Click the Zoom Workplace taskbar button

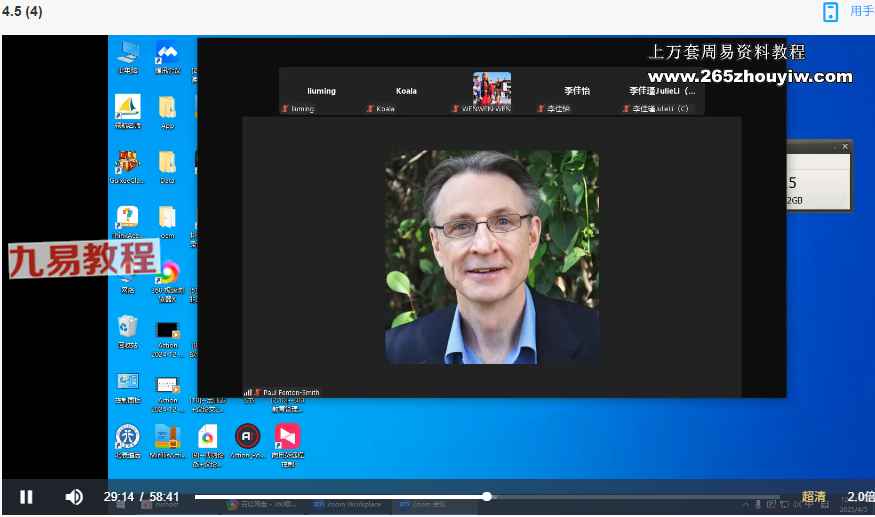348,505
